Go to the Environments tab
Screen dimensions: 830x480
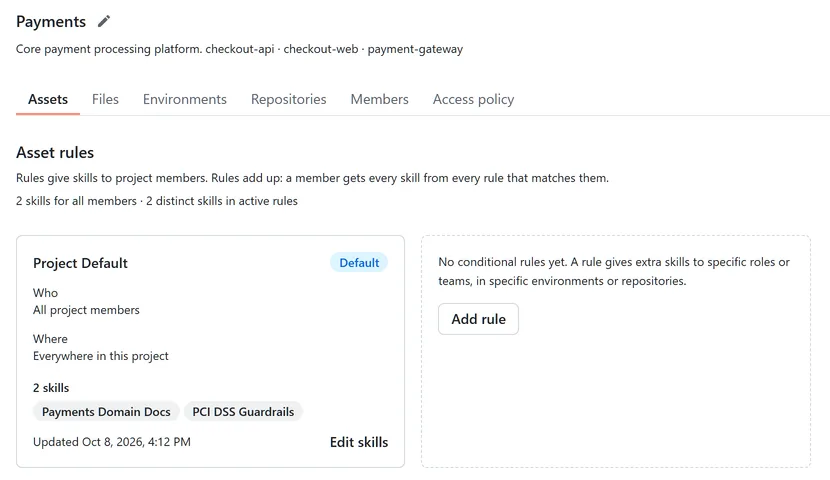185,99
